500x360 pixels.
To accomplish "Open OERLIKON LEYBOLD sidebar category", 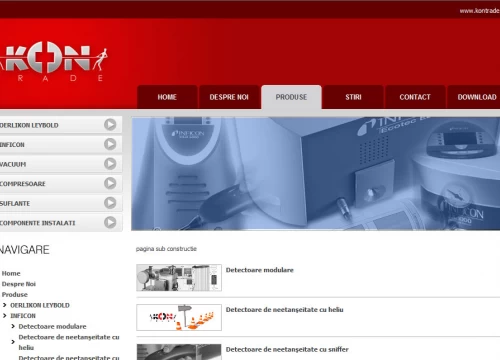I will 61,125.
